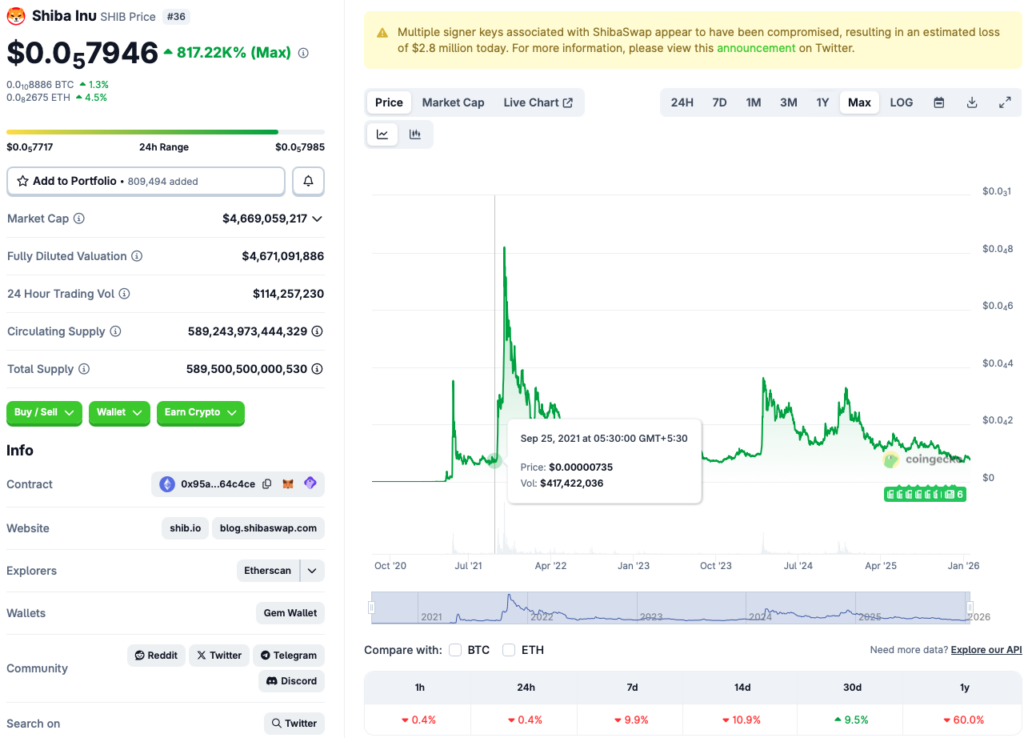Viewport: 1024px width, 738px height.
Task: Open the Buy / Sell dropdown
Action: [x=43, y=413]
